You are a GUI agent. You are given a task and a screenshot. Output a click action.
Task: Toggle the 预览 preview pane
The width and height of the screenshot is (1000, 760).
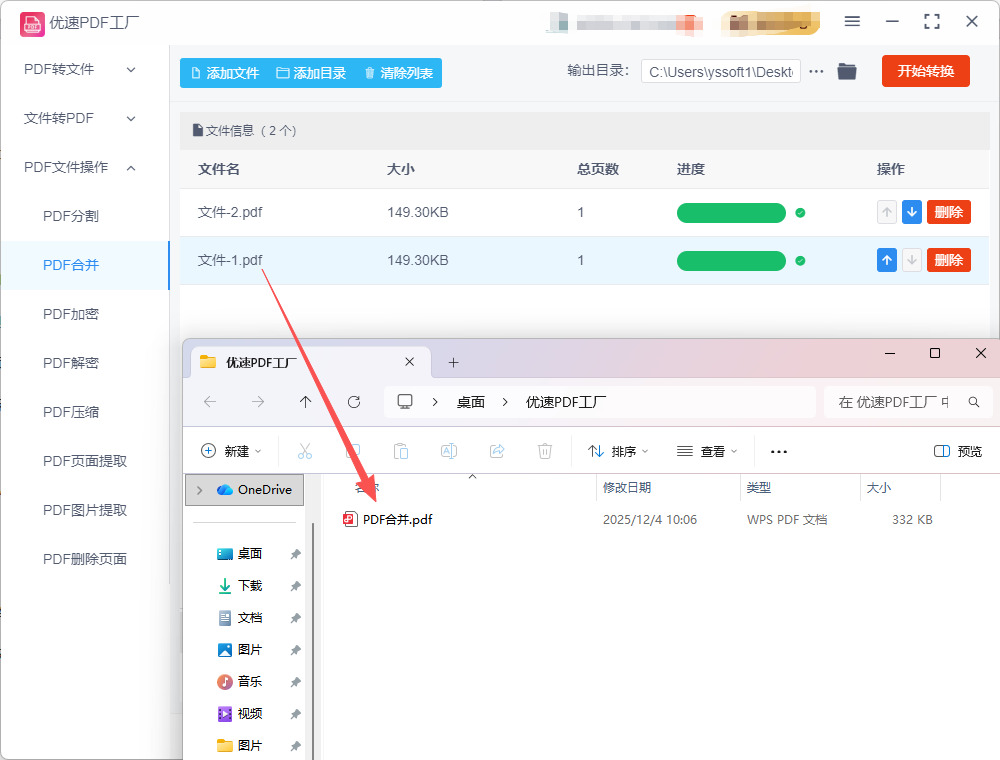[x=957, y=451]
